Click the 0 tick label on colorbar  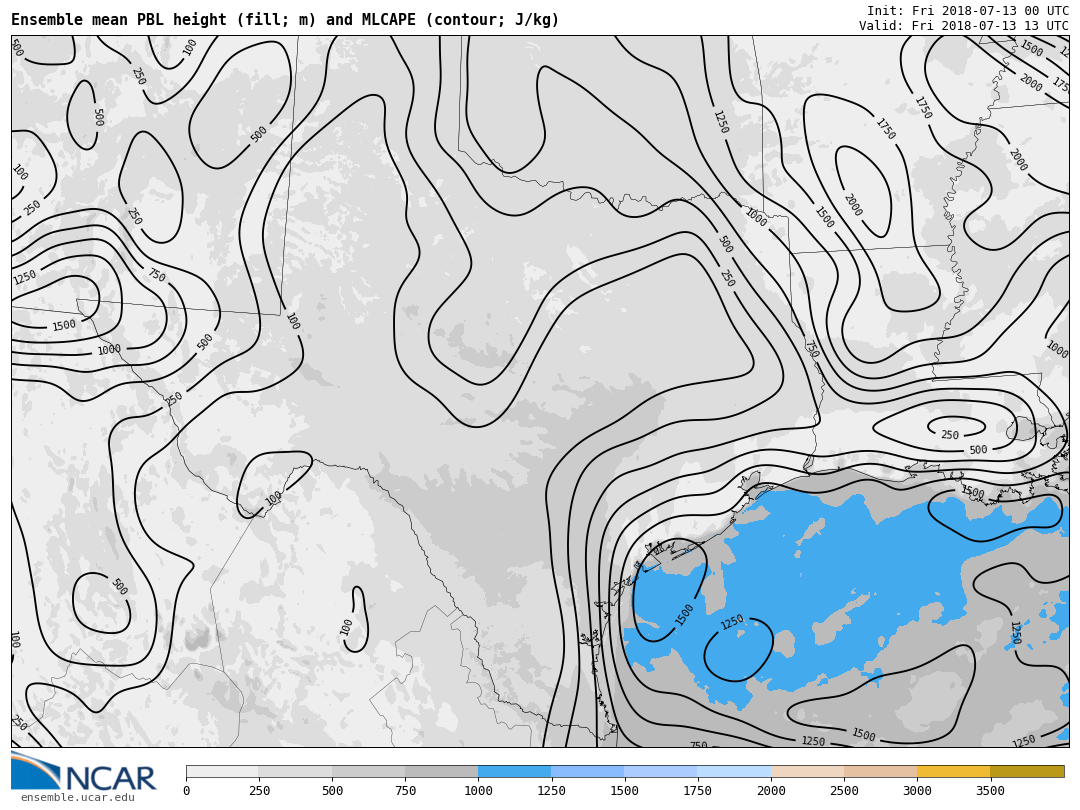pyautogui.click(x=186, y=791)
